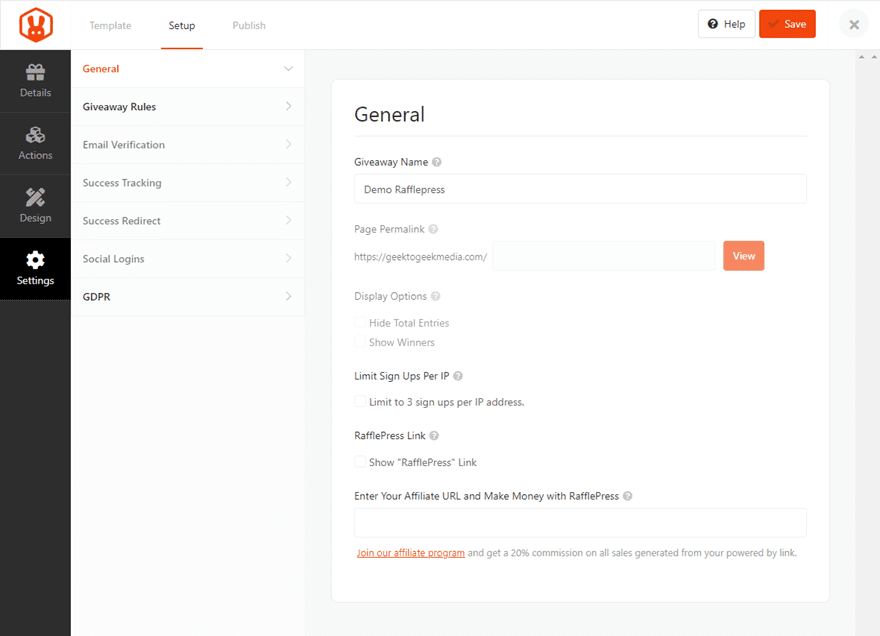This screenshot has width=880, height=636.
Task: Collapse the General section chevron
Action: tap(288, 69)
